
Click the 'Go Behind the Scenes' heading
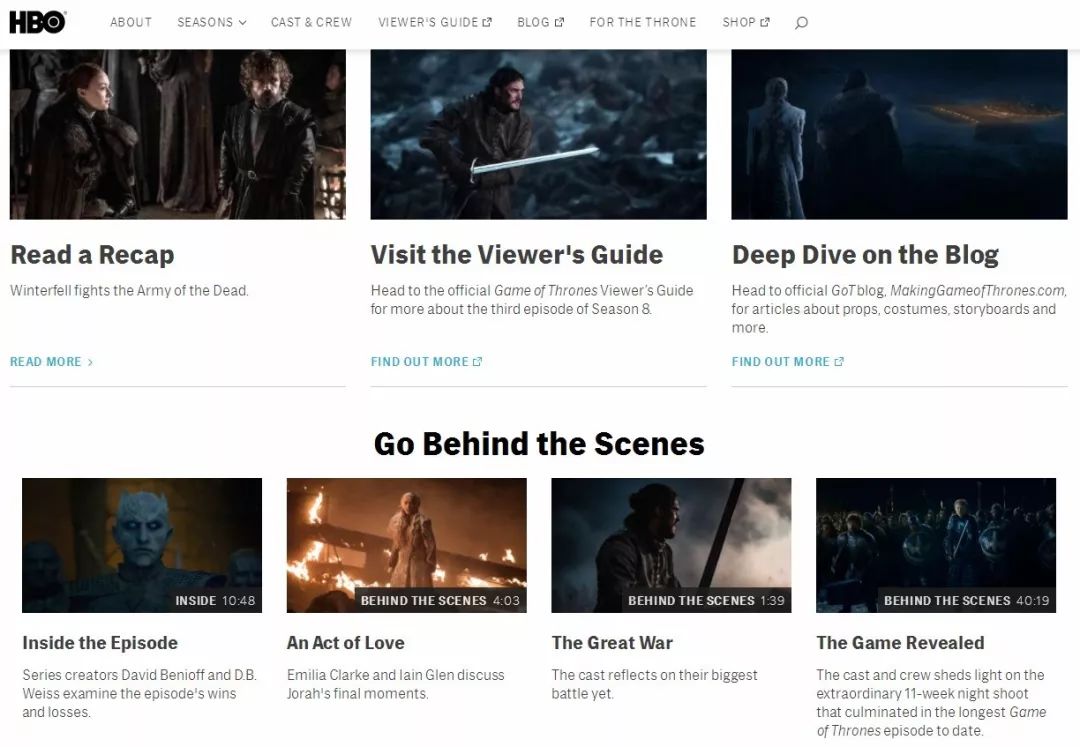point(539,444)
